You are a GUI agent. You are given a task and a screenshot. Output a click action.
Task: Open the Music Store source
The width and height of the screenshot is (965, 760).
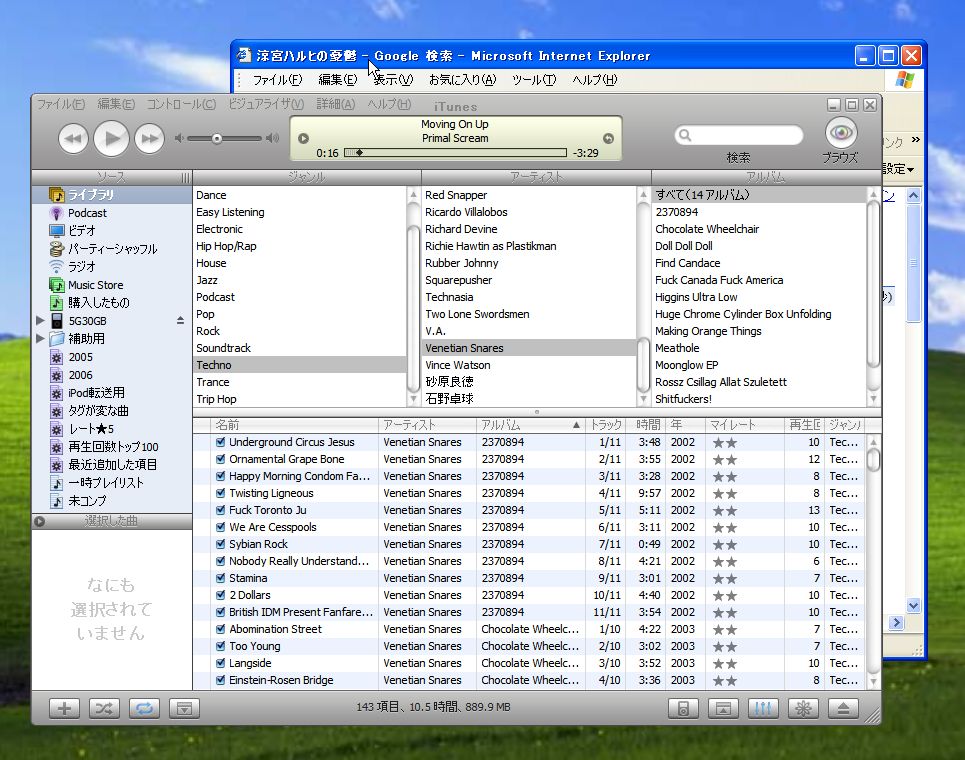click(112, 285)
